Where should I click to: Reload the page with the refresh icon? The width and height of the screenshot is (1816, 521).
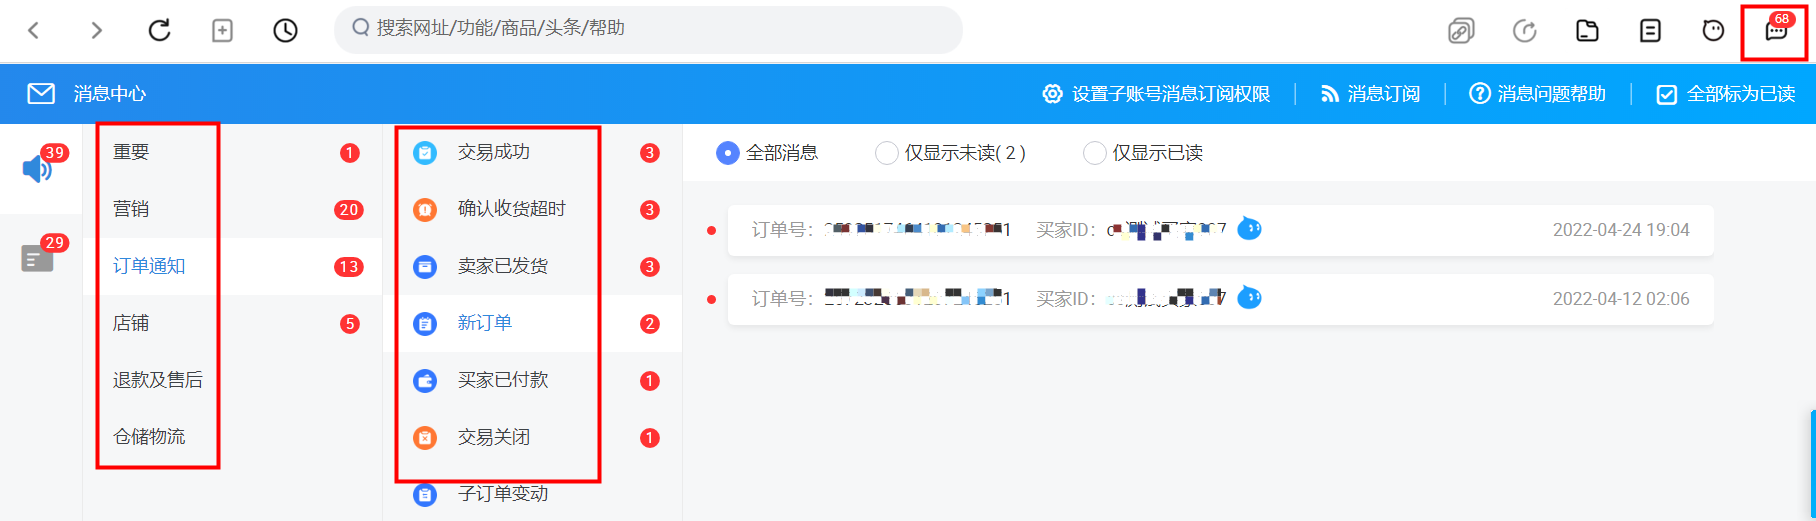click(159, 30)
